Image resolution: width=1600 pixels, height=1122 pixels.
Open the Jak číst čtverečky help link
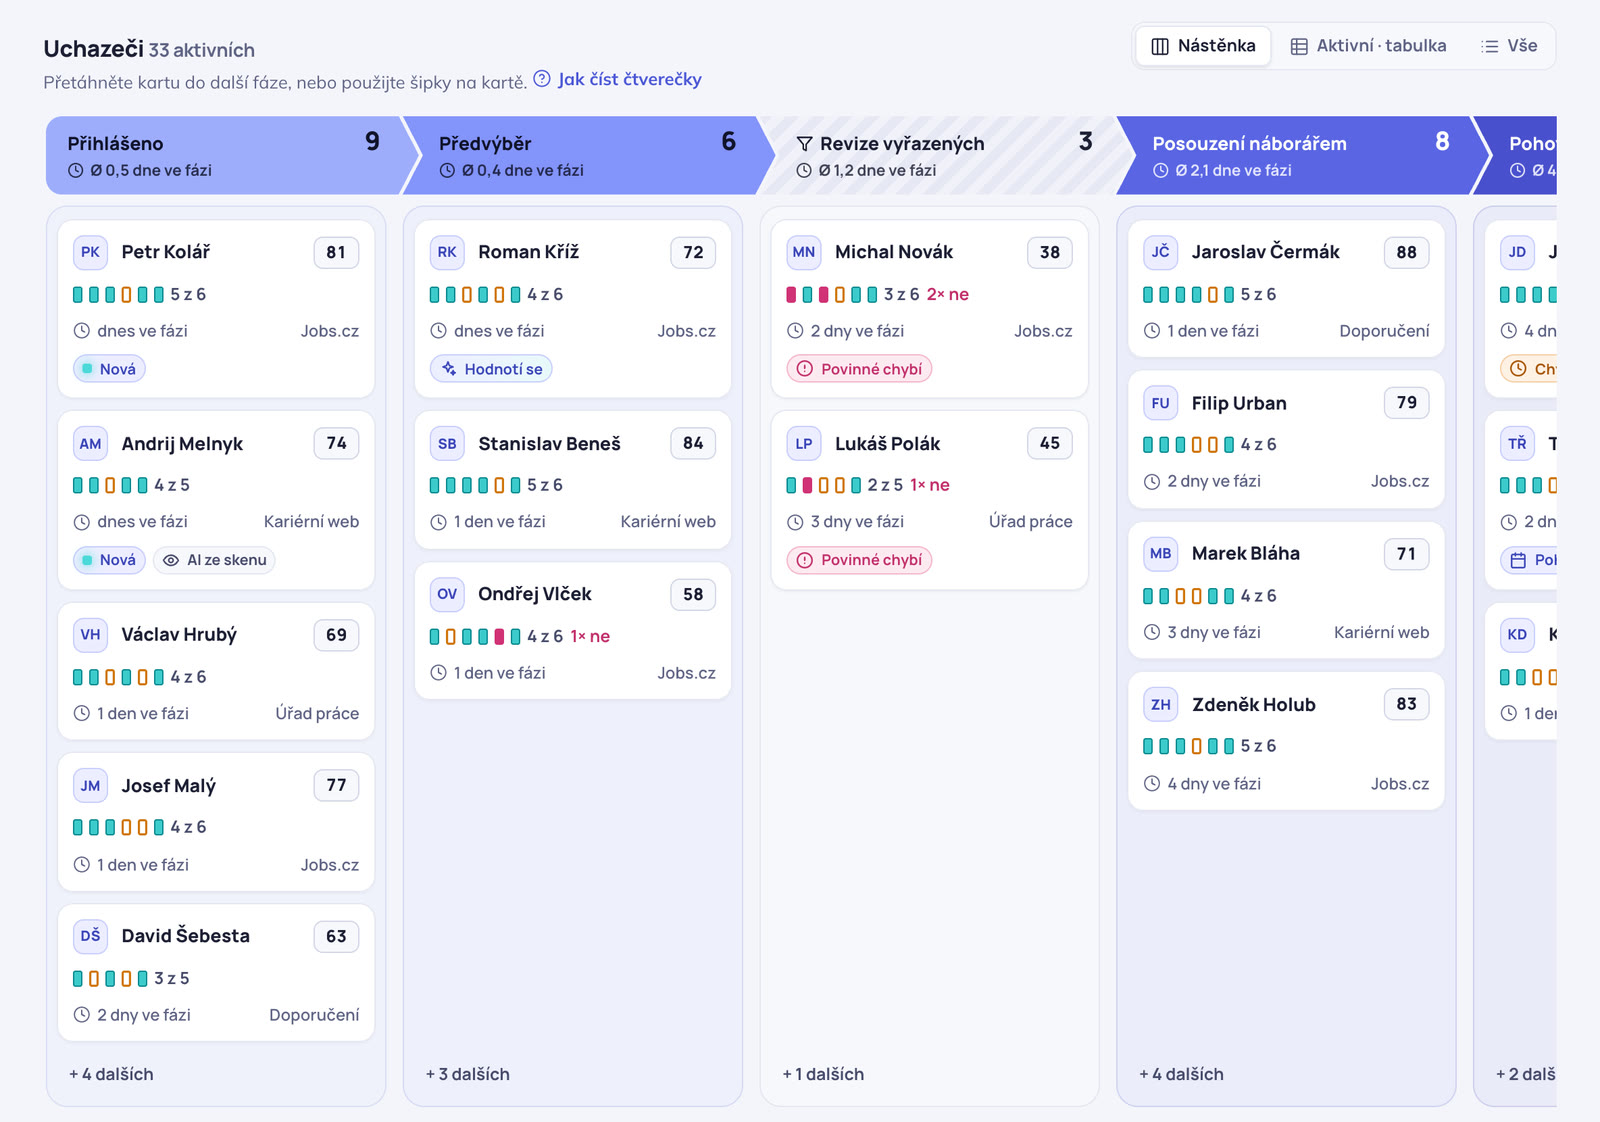[629, 79]
